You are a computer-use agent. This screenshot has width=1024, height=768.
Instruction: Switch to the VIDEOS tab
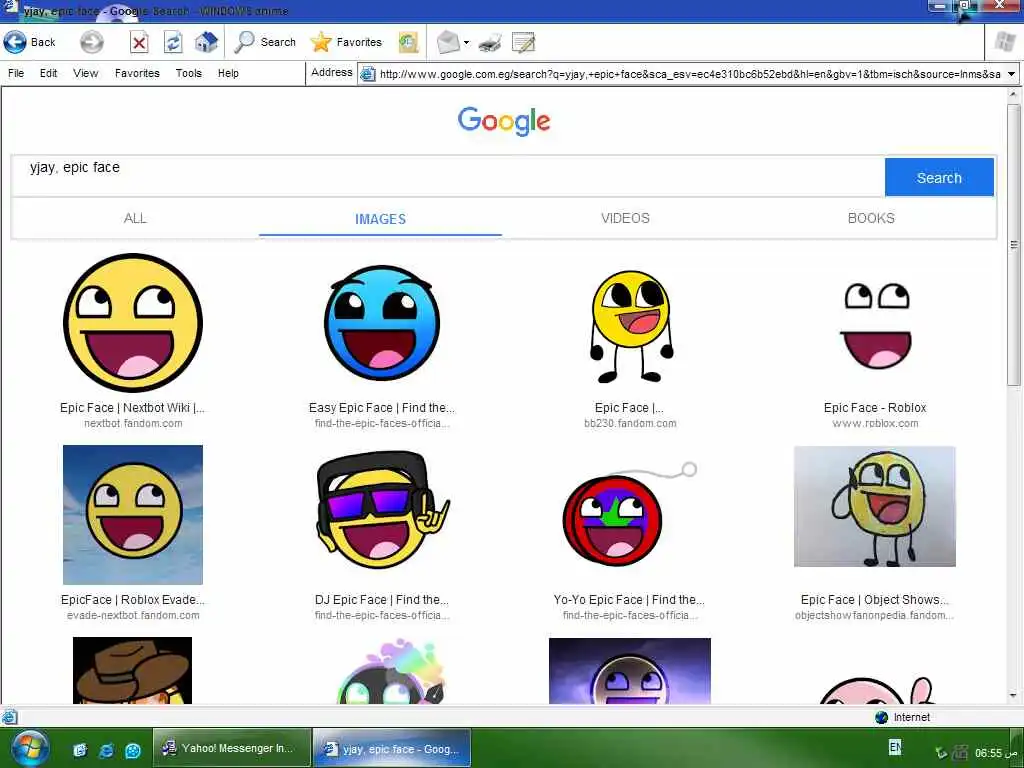(x=625, y=218)
